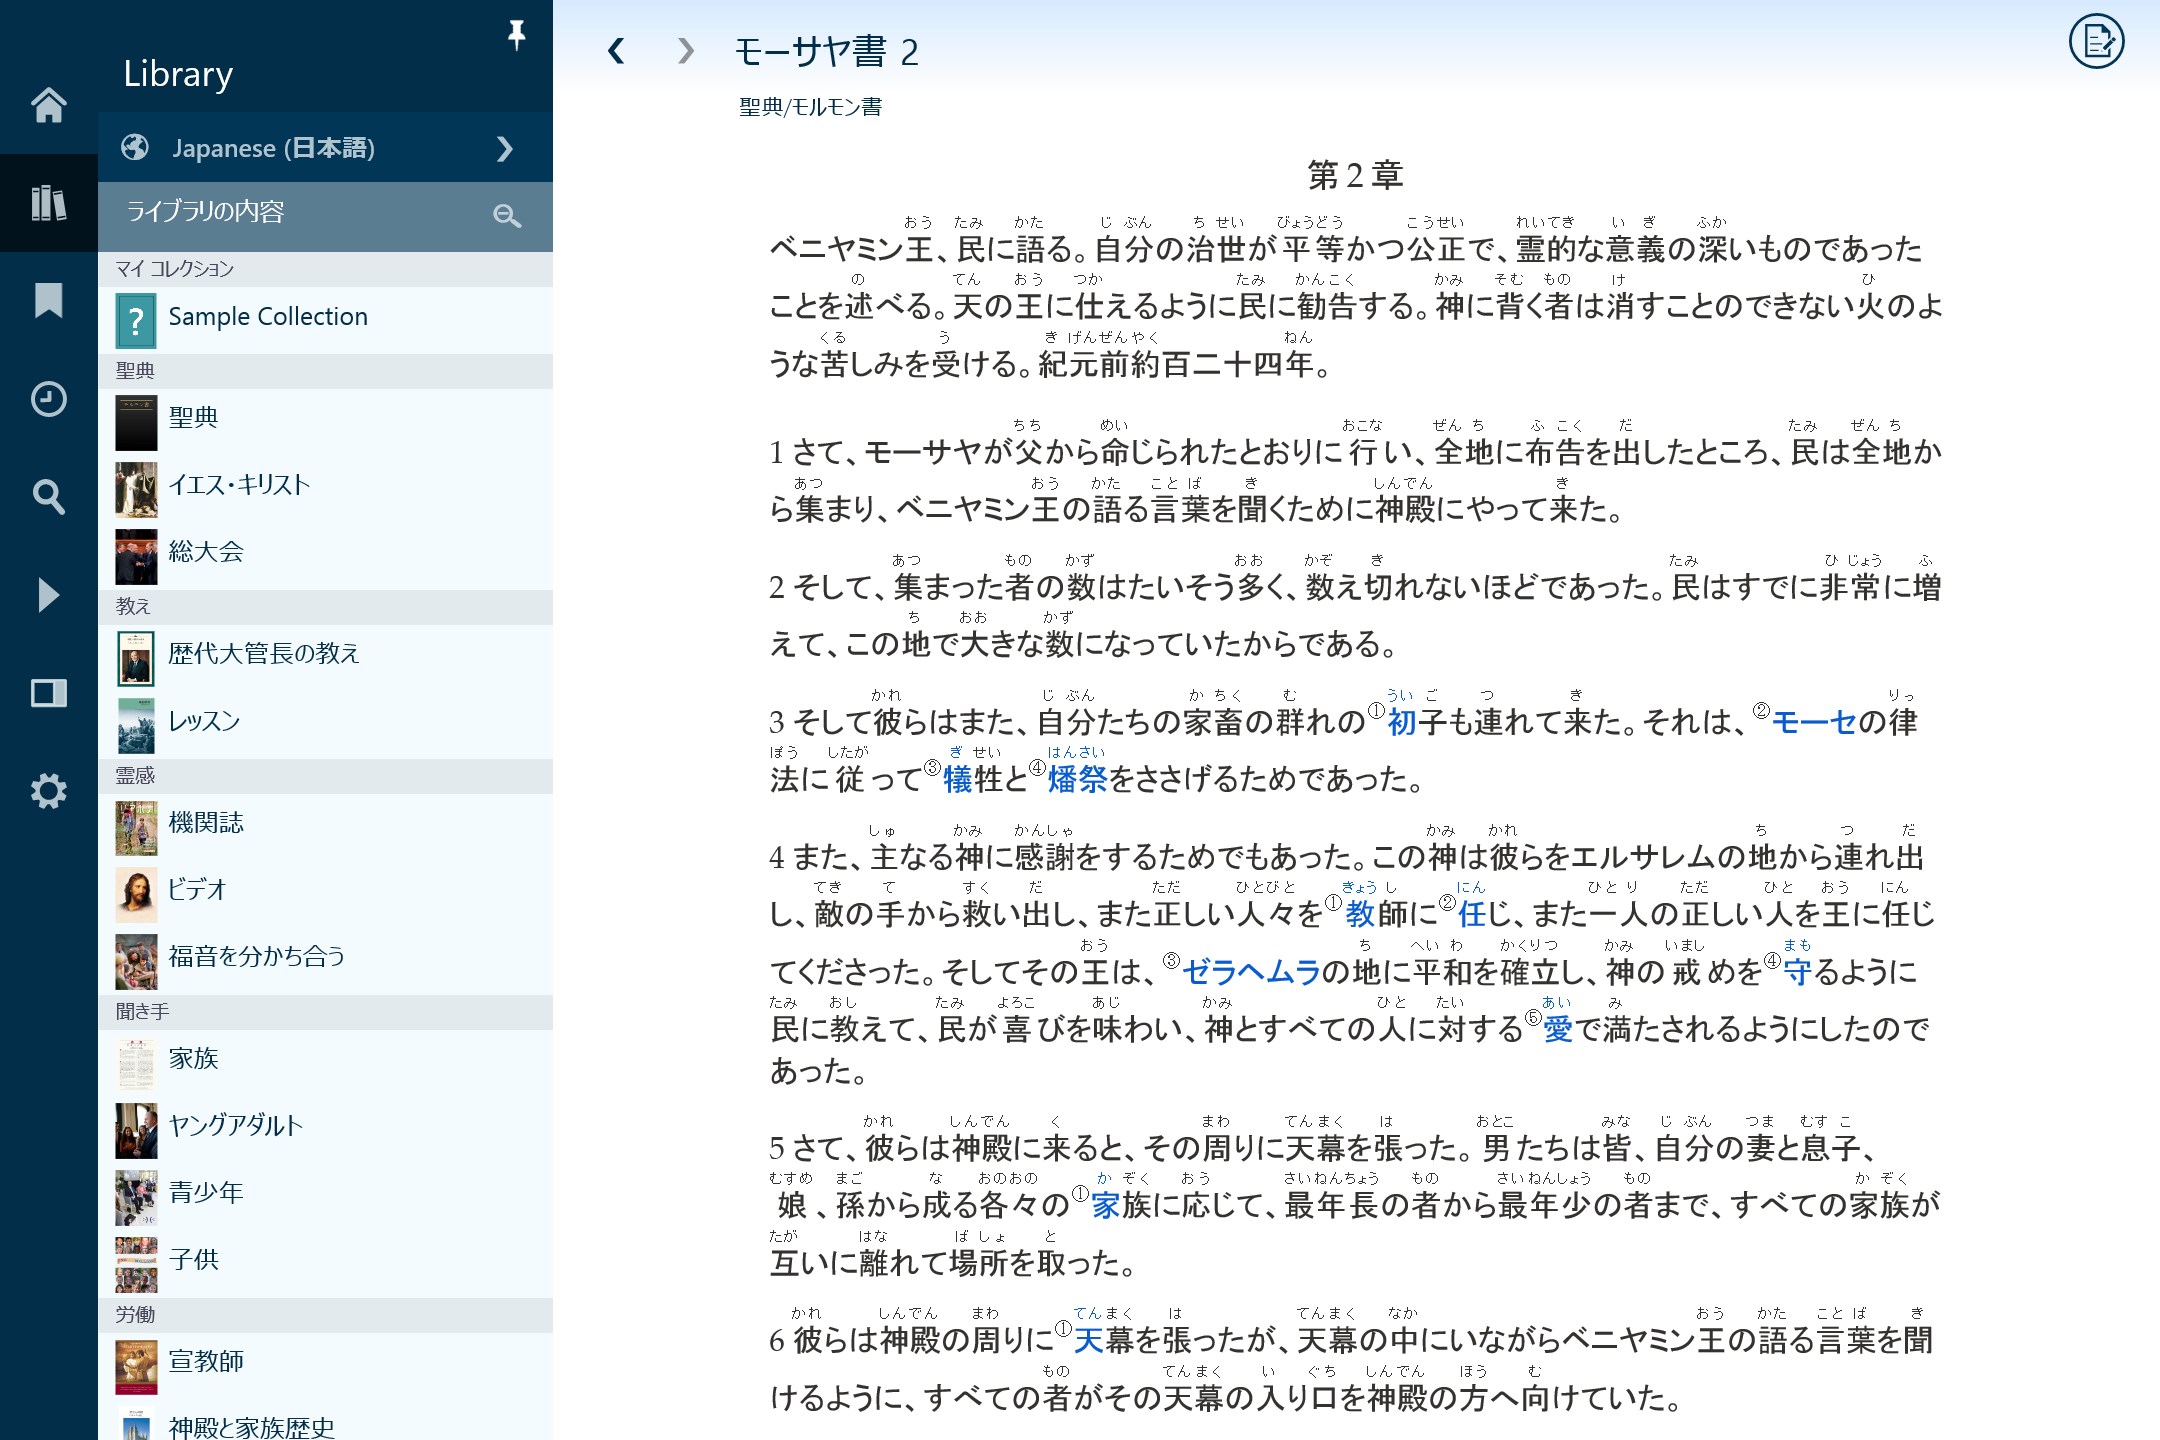
Task: Open the ビデオ thumbnail in library
Action: click(136, 892)
